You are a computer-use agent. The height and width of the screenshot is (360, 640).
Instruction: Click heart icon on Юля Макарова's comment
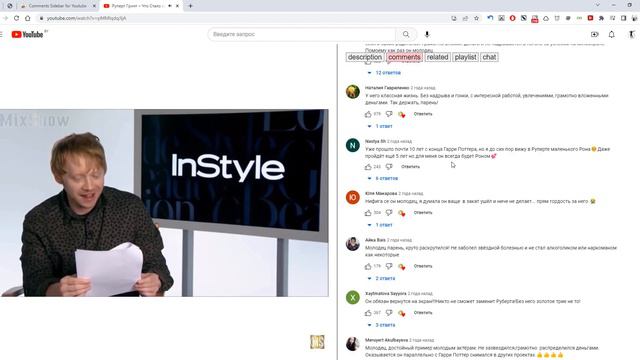402,213
